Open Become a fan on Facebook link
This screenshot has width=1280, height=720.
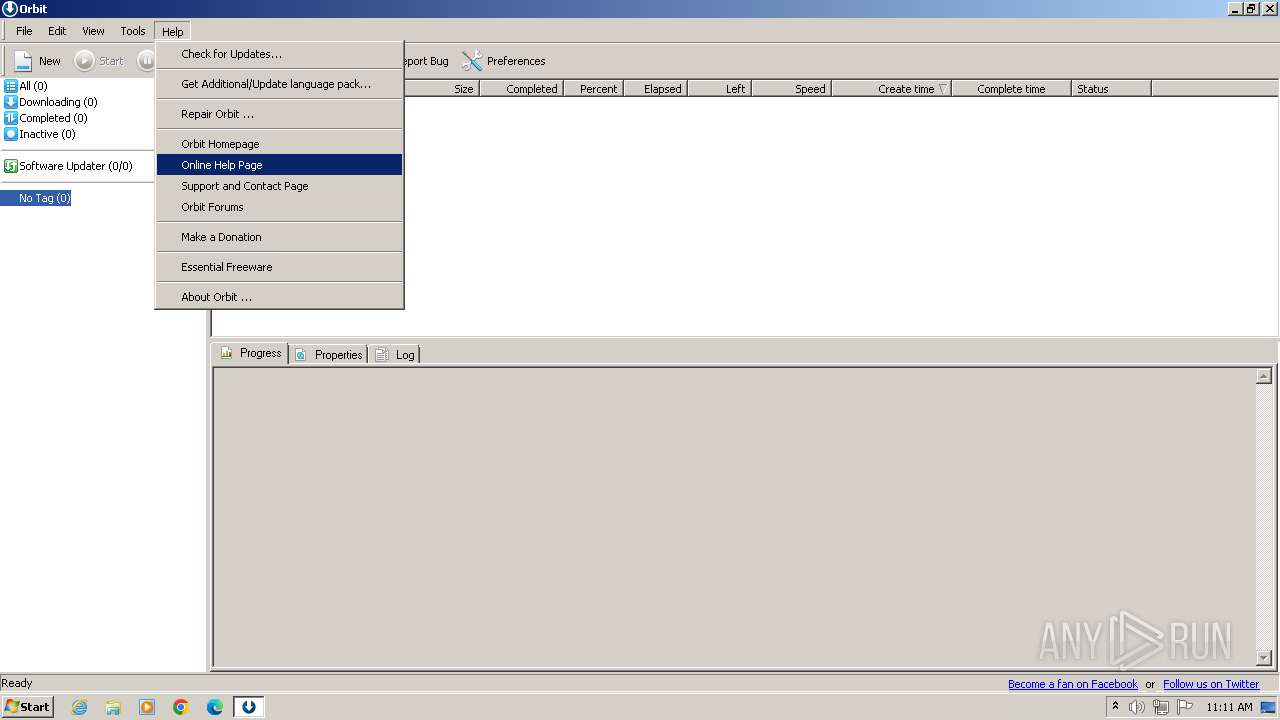pyautogui.click(x=1073, y=684)
